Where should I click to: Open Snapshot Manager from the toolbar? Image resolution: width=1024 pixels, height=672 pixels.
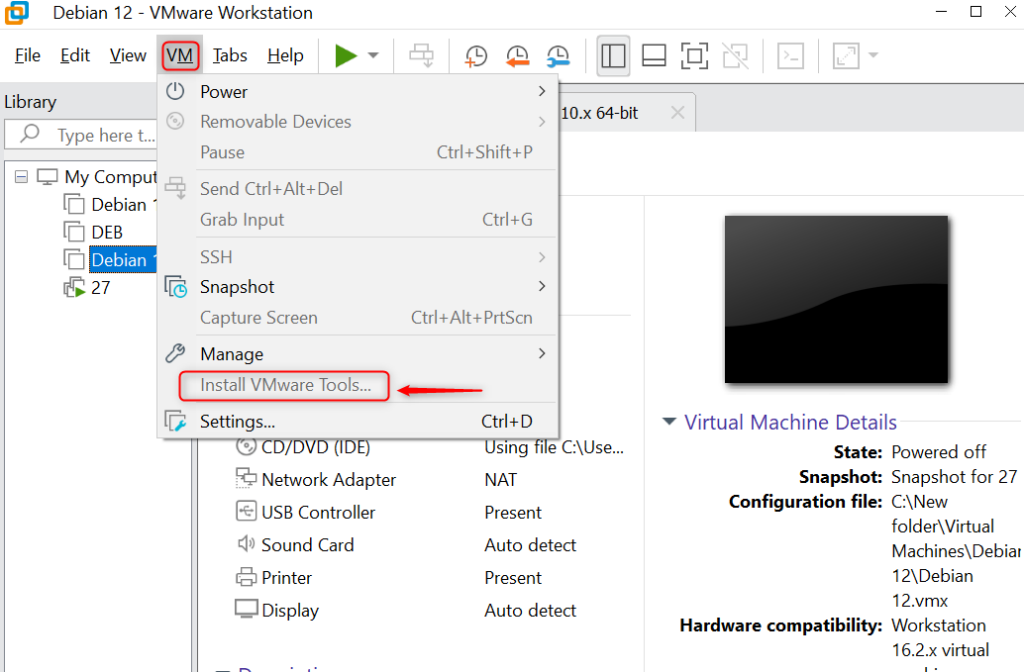(557, 56)
